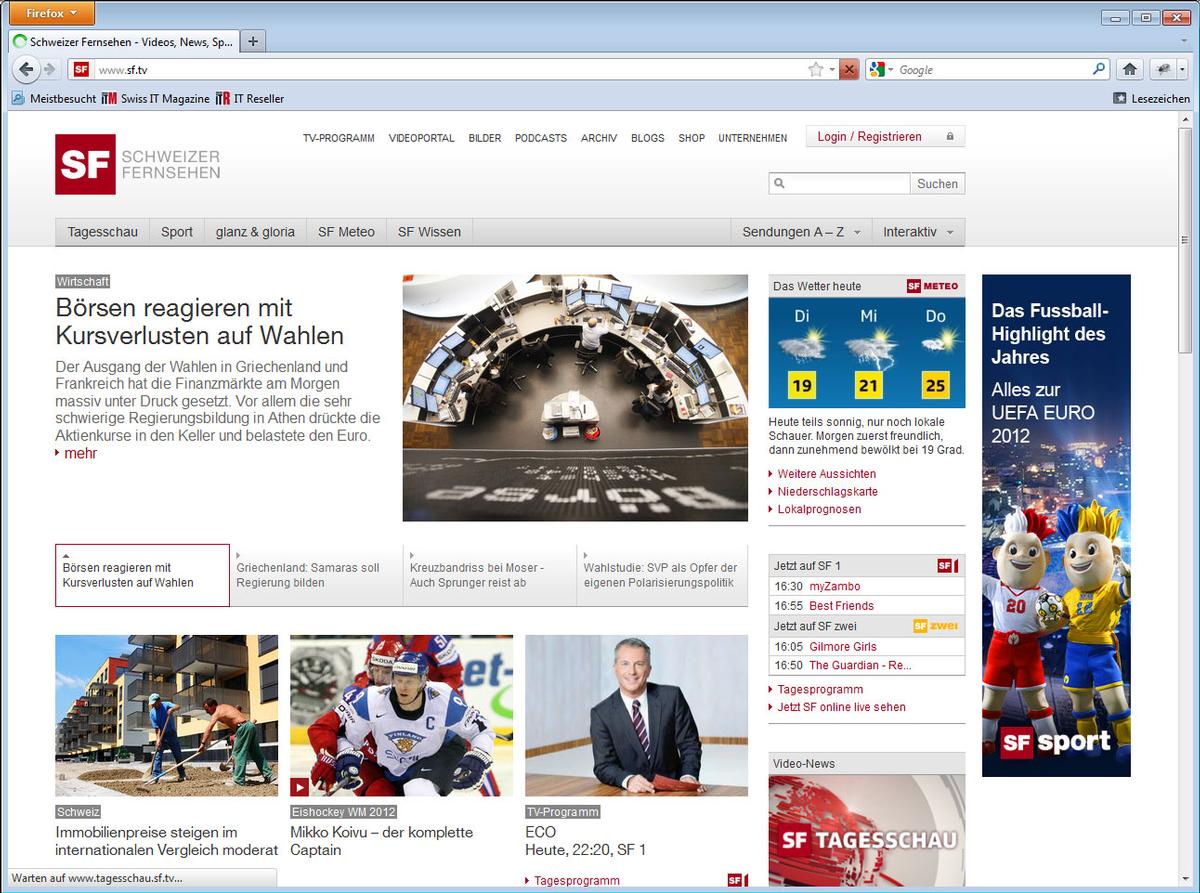Visit the BLOGS link
This screenshot has height=893, width=1200.
pos(648,138)
